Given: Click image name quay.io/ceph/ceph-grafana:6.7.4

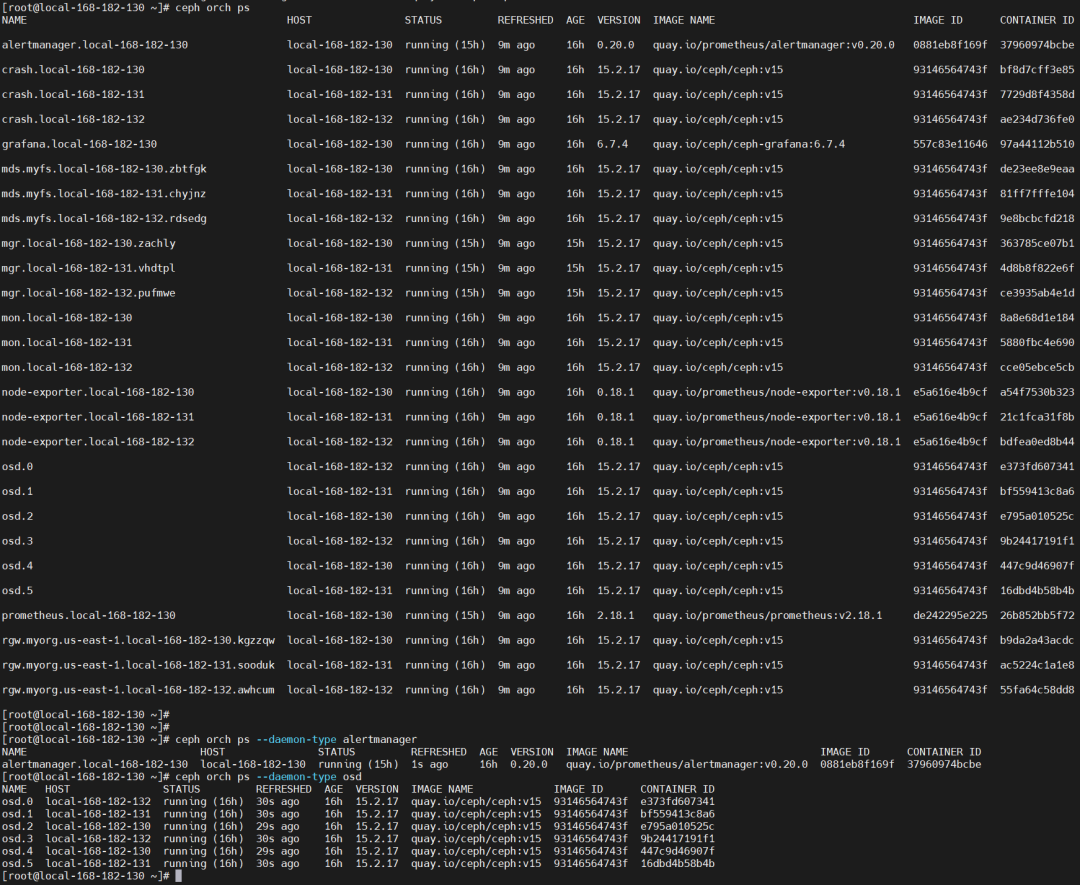Looking at the screenshot, I should click(x=749, y=144).
